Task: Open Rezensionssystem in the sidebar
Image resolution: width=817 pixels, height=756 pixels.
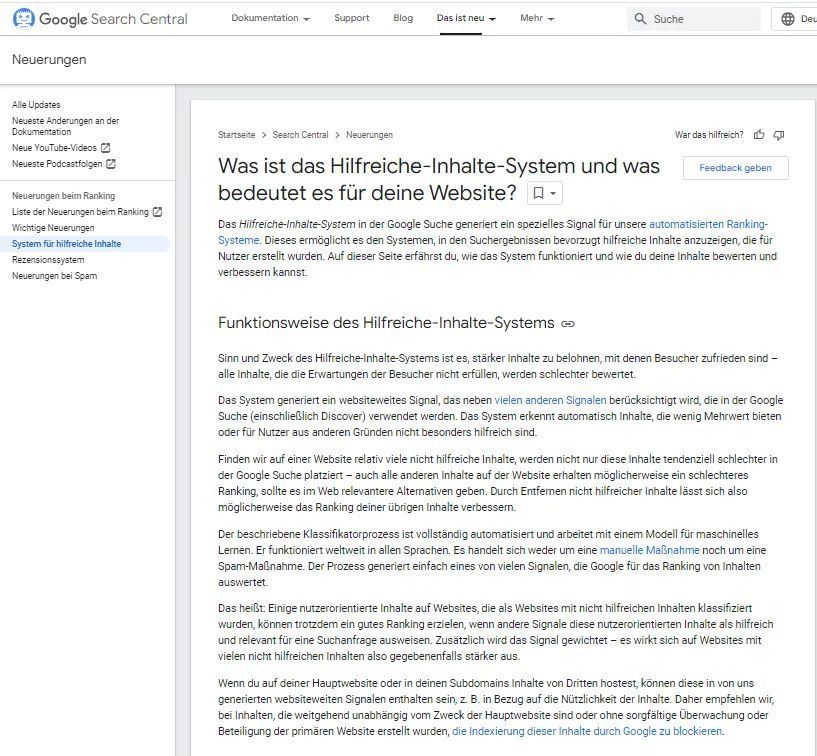Action: (48, 259)
